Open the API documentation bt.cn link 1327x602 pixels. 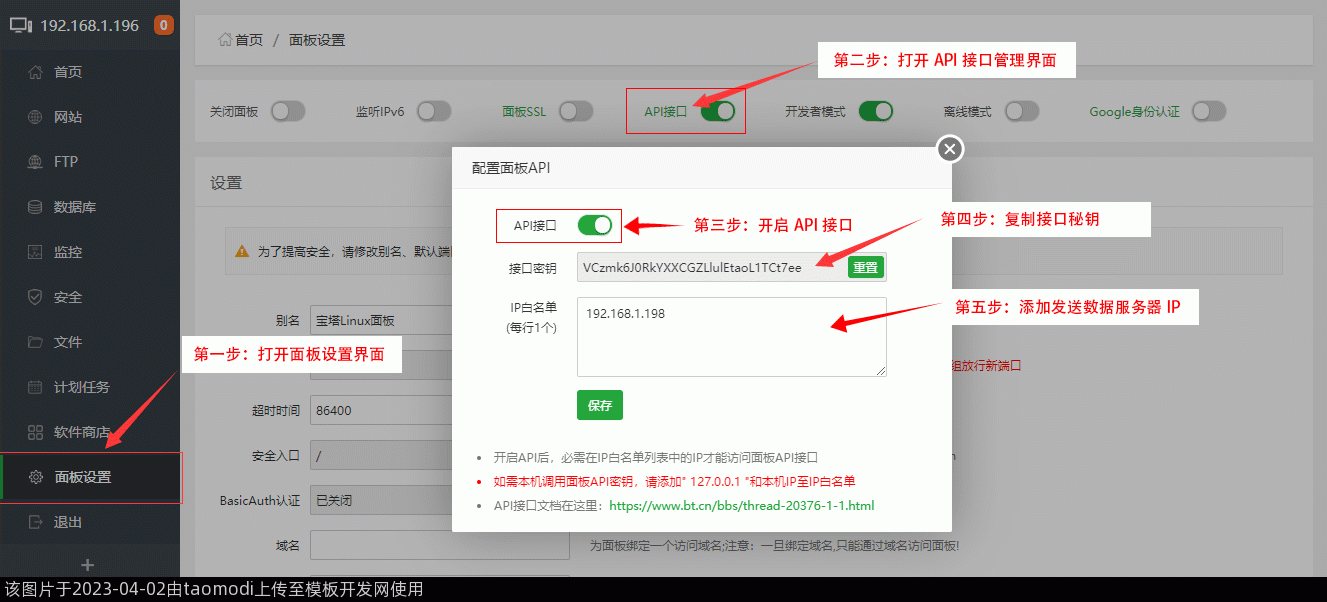point(741,505)
